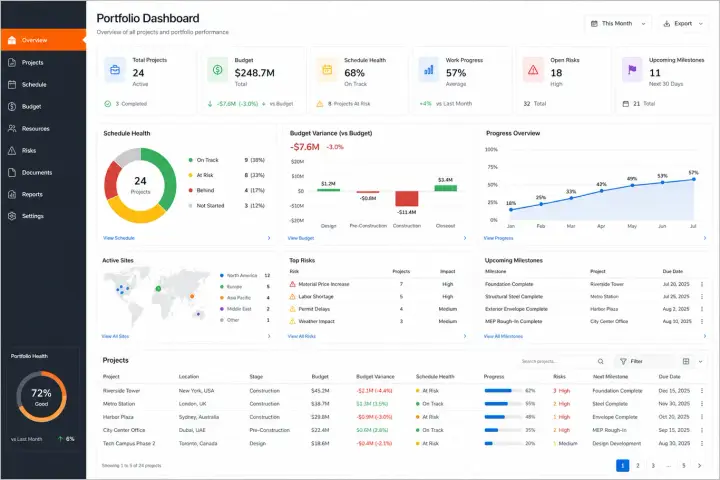Screen dimensions: 720x480
Task: Click the Work Progress bar chart icon
Action: (428, 70)
